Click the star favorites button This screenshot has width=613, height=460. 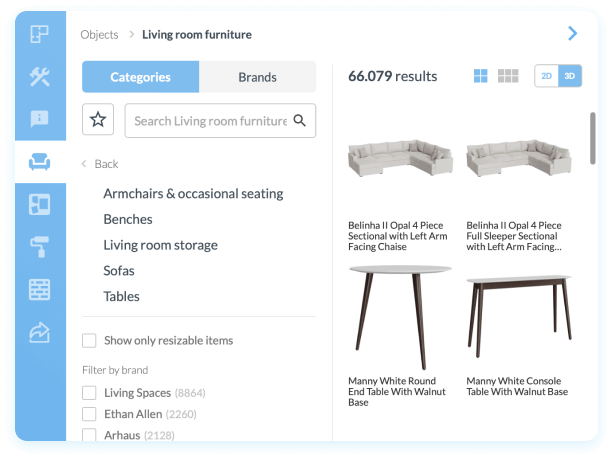point(98,120)
